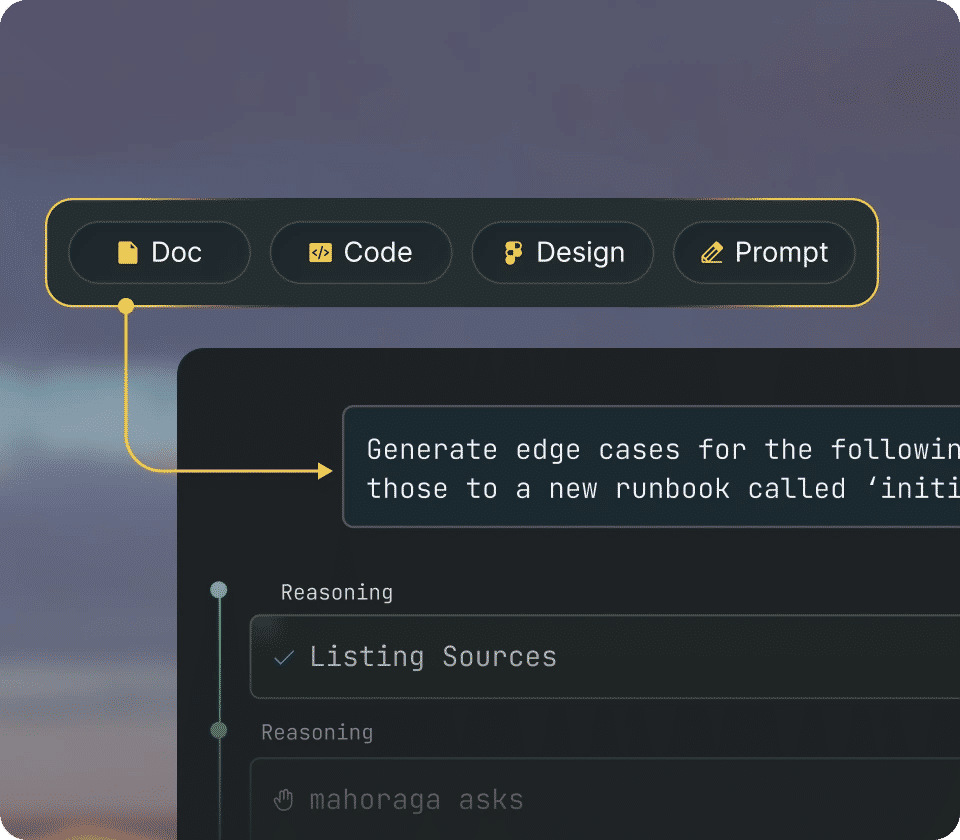The image size is (960, 840).
Task: Open the Listing Sources step row
Action: (x=605, y=656)
